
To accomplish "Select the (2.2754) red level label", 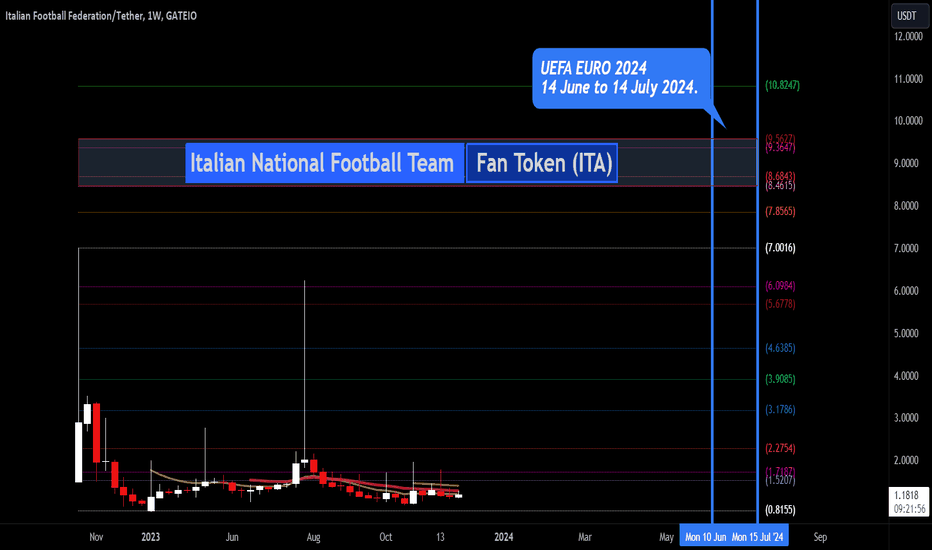I will [x=780, y=448].
